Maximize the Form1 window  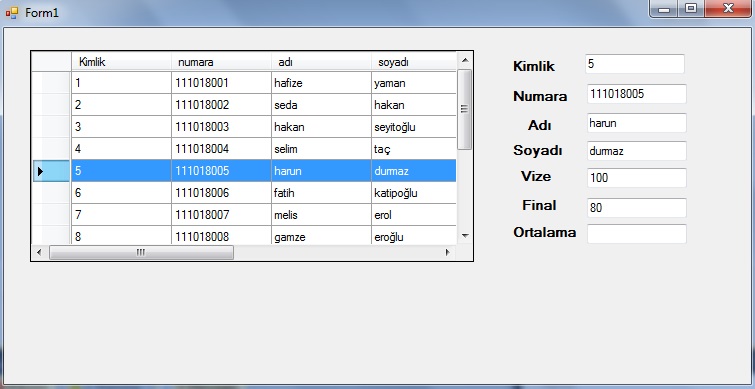click(691, 9)
